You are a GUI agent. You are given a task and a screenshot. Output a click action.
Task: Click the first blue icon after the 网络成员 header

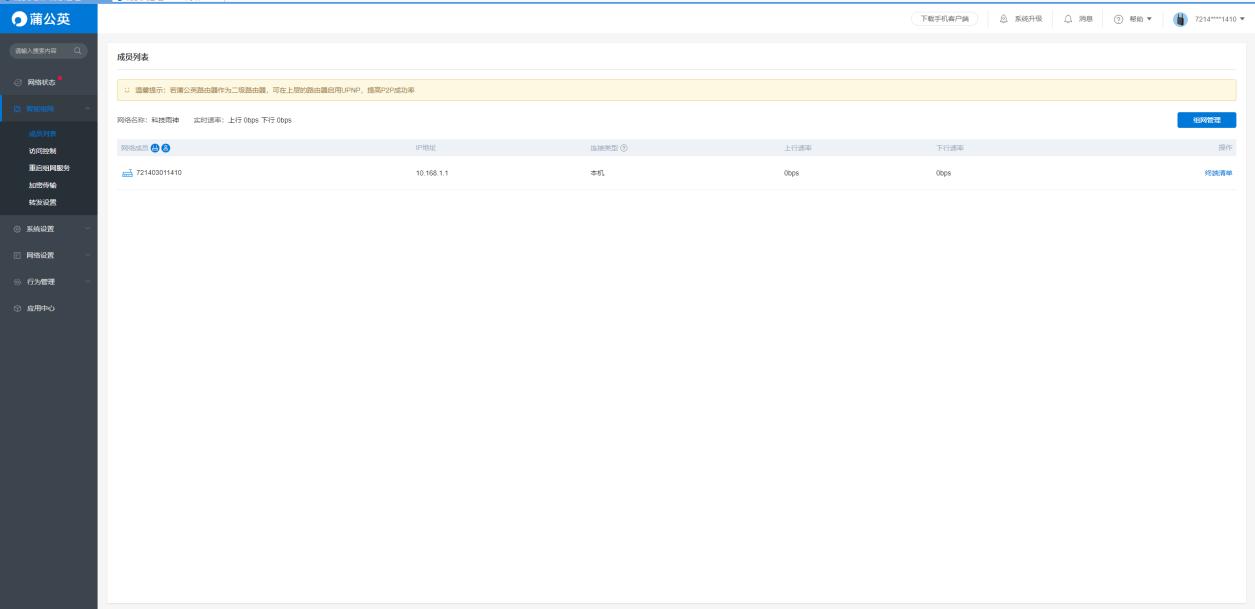click(x=155, y=148)
